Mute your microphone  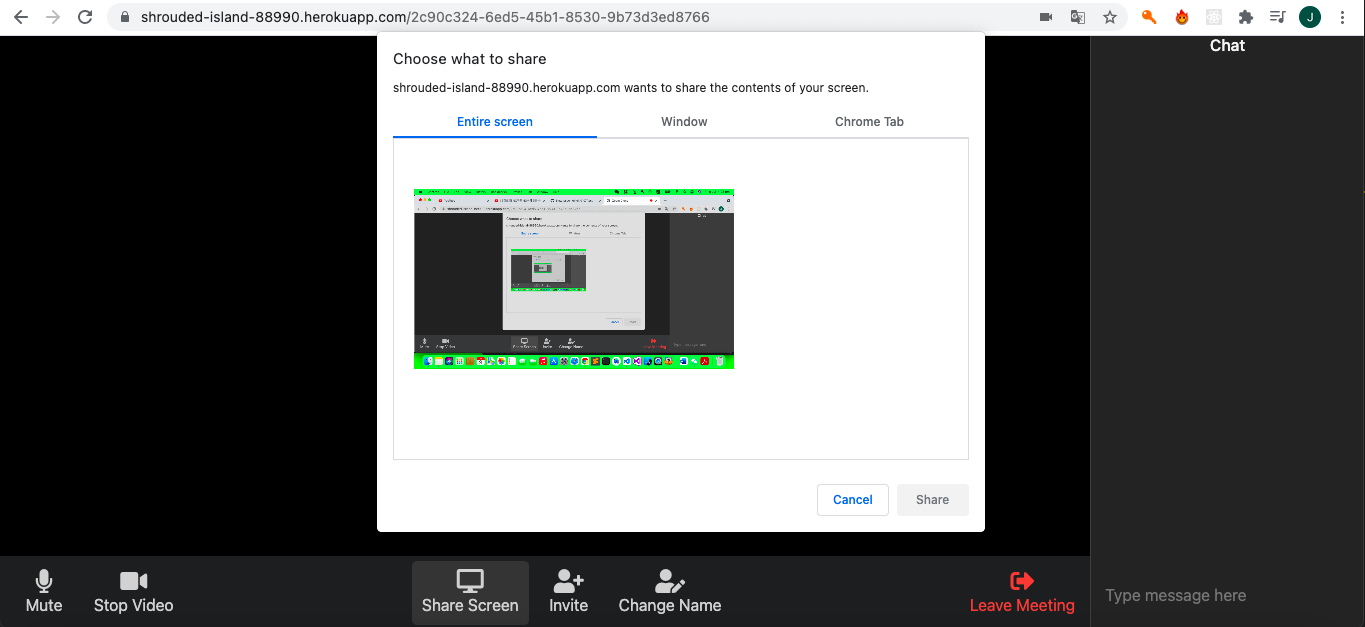[43, 581]
